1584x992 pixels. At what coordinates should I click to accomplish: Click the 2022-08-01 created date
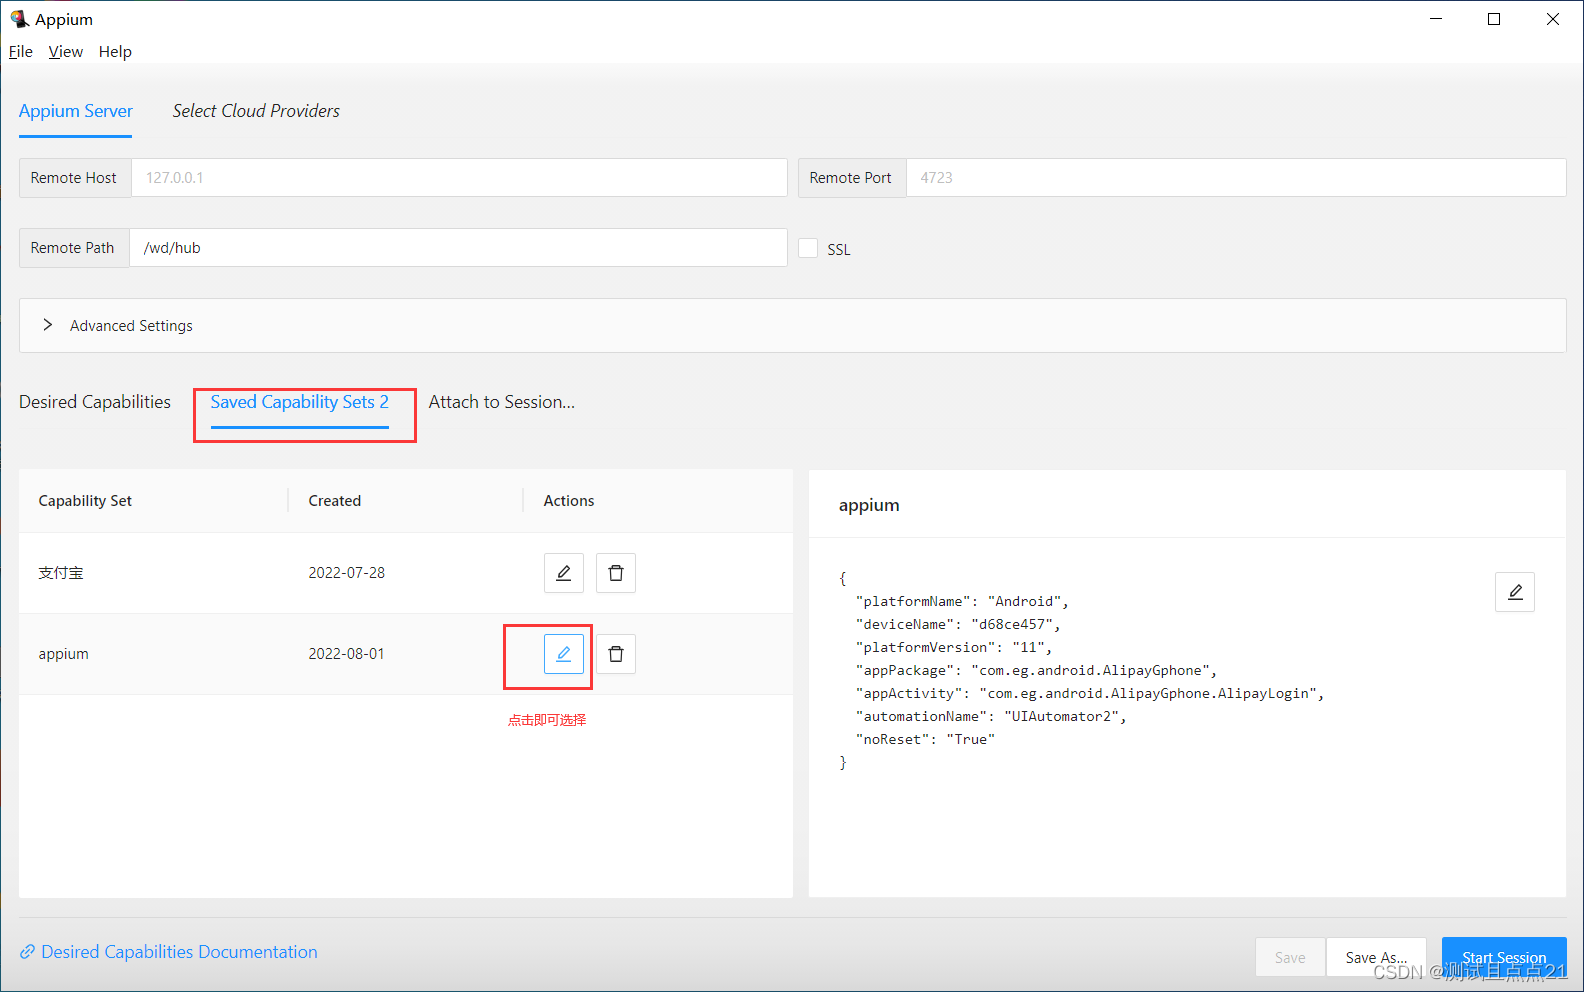[x=347, y=654]
